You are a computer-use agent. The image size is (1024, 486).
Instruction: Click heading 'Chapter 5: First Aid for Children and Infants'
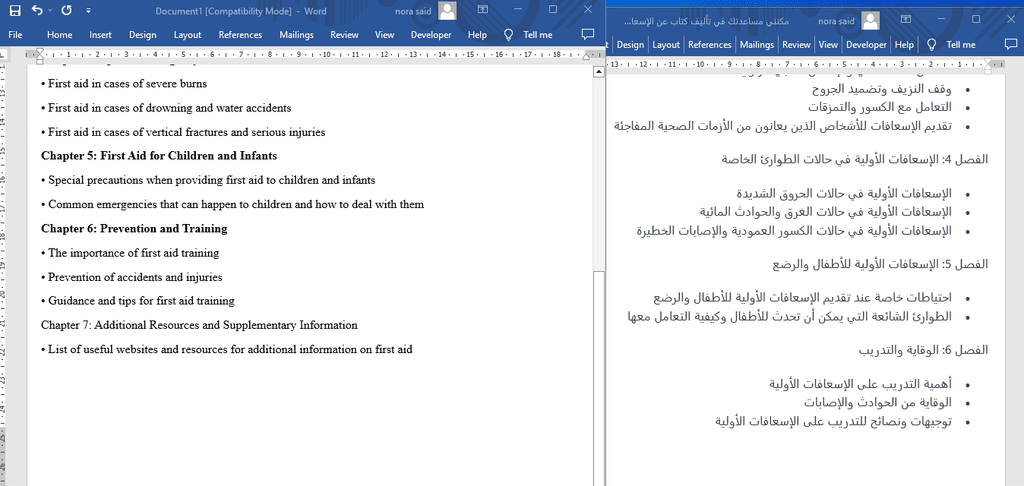159,156
